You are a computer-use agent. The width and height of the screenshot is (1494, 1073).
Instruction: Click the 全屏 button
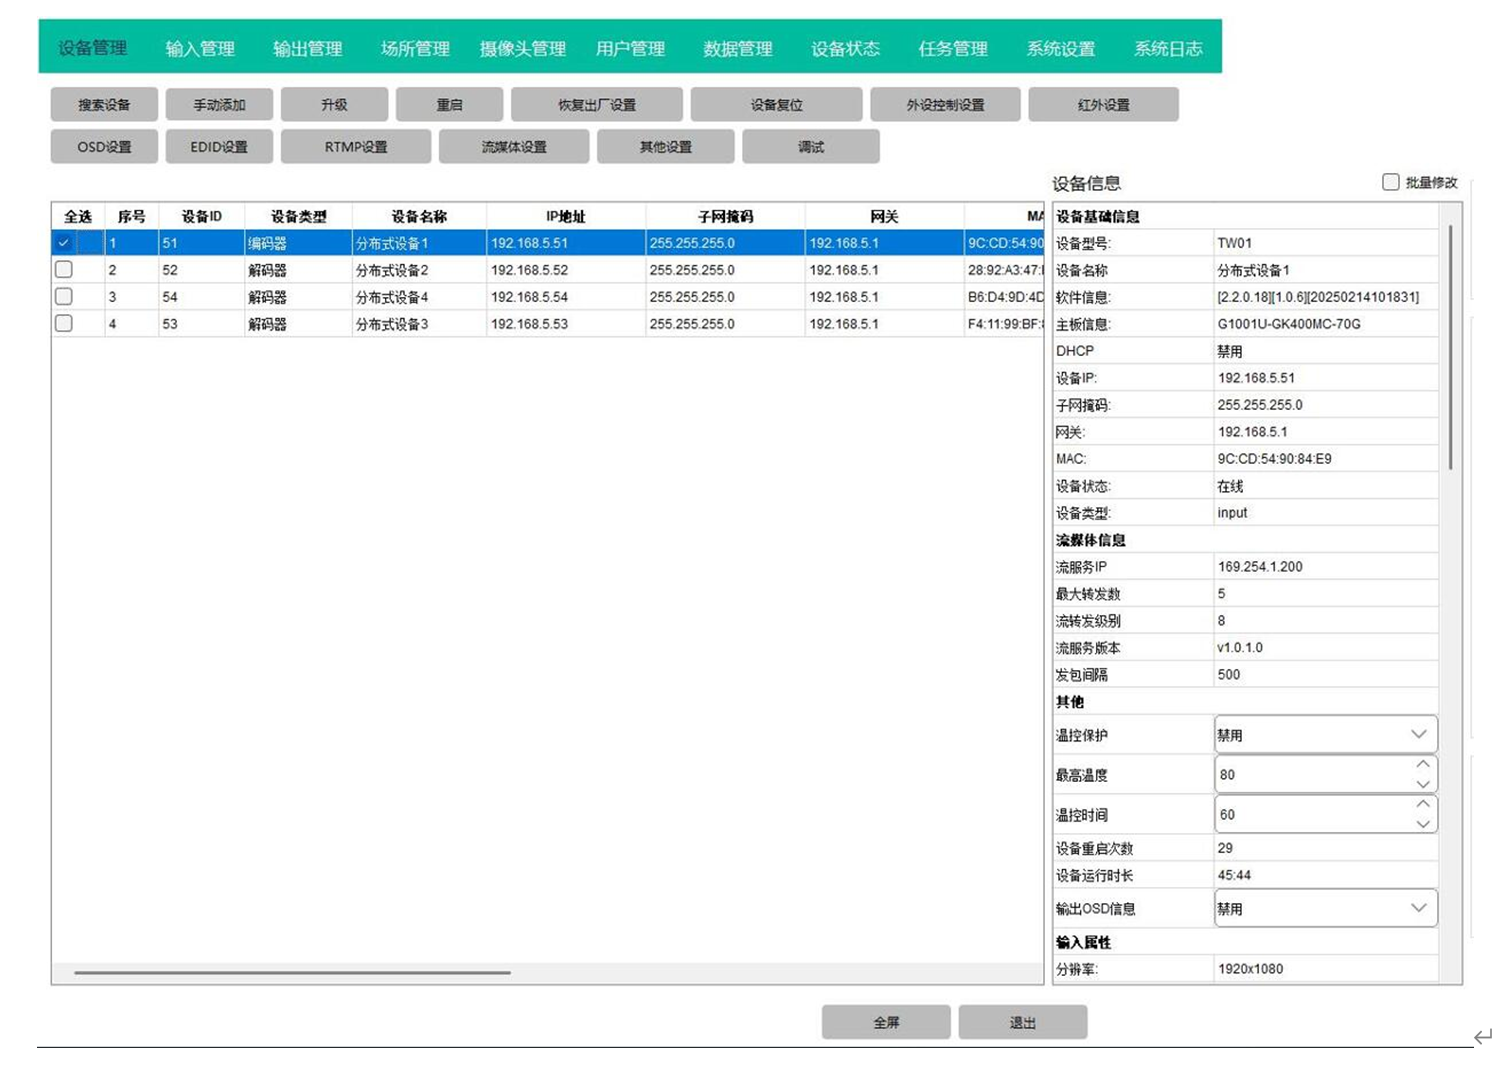click(886, 1022)
